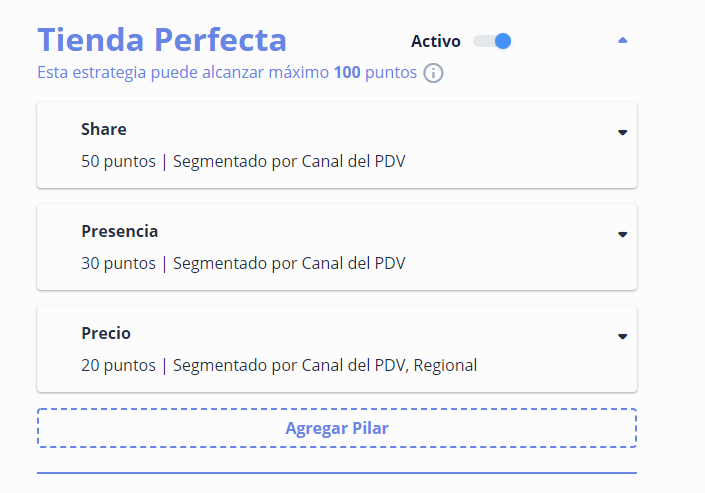Image resolution: width=705 pixels, height=493 pixels.
Task: Select the Share pillar title
Action: [104, 129]
